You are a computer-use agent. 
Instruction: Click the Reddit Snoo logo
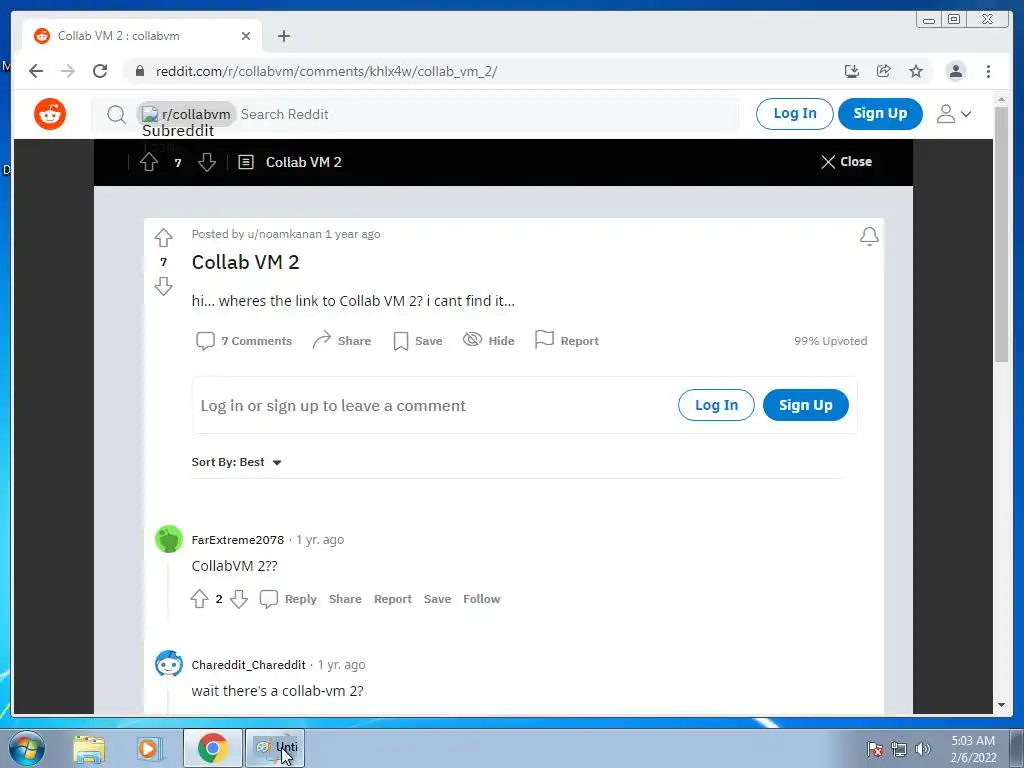50,114
